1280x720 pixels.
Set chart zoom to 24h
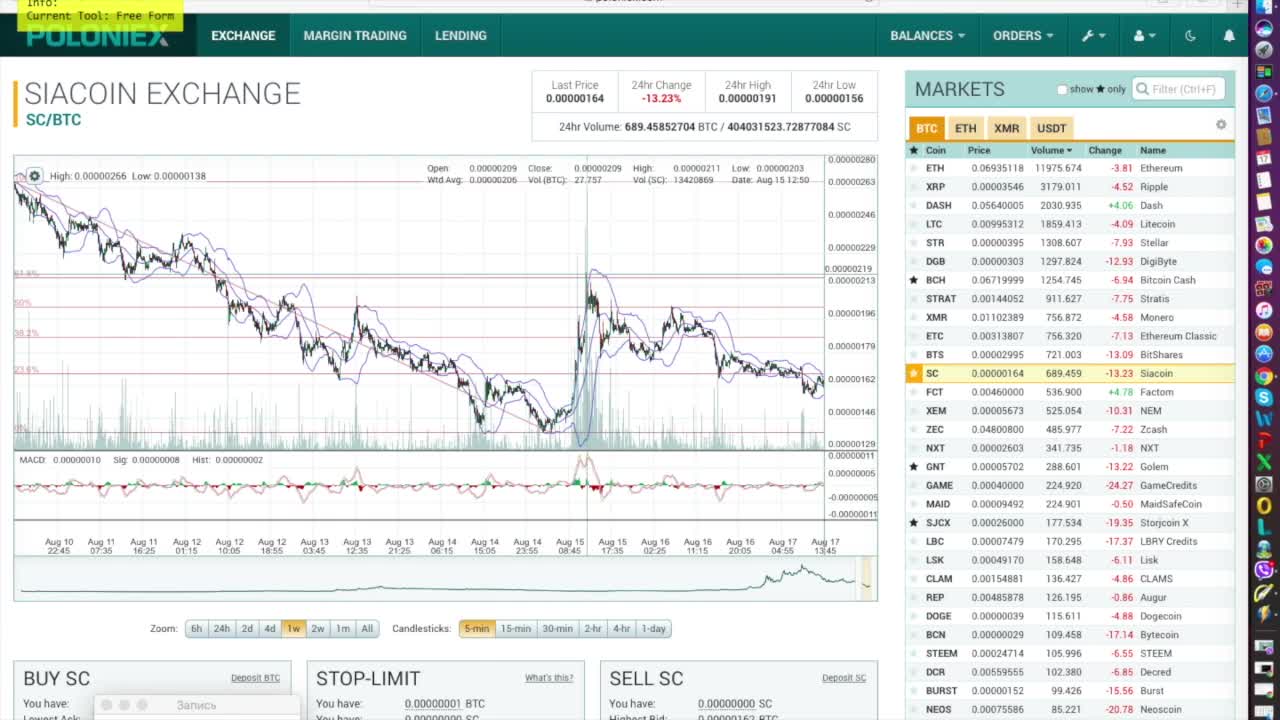point(222,629)
